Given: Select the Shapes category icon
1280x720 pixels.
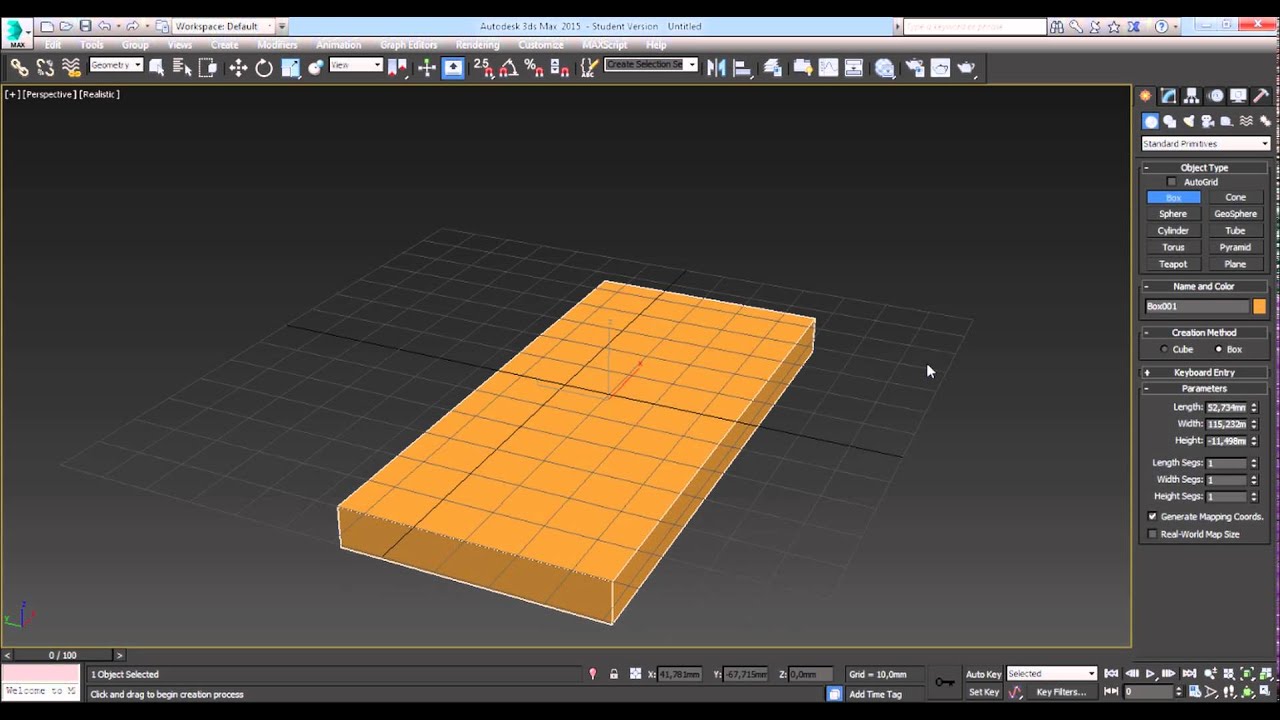Looking at the screenshot, I should click(1170, 121).
